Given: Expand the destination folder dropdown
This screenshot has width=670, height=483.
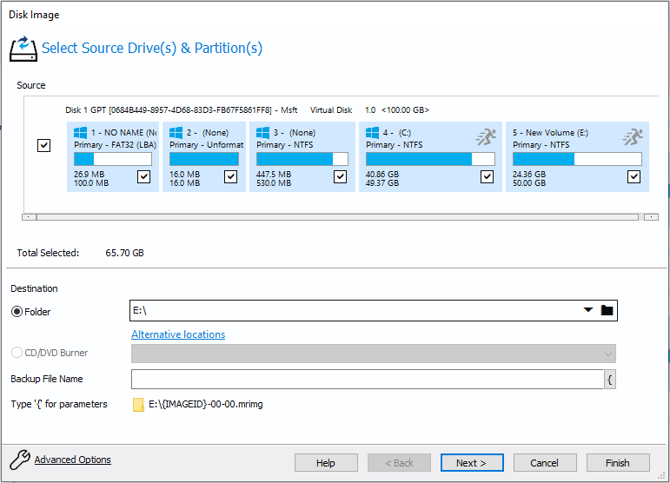Looking at the screenshot, I should click(588, 311).
